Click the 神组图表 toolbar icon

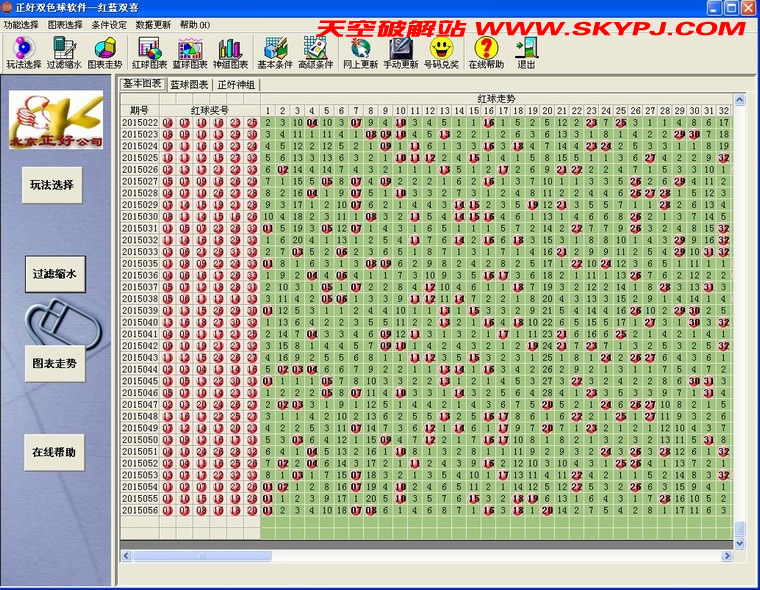230,52
